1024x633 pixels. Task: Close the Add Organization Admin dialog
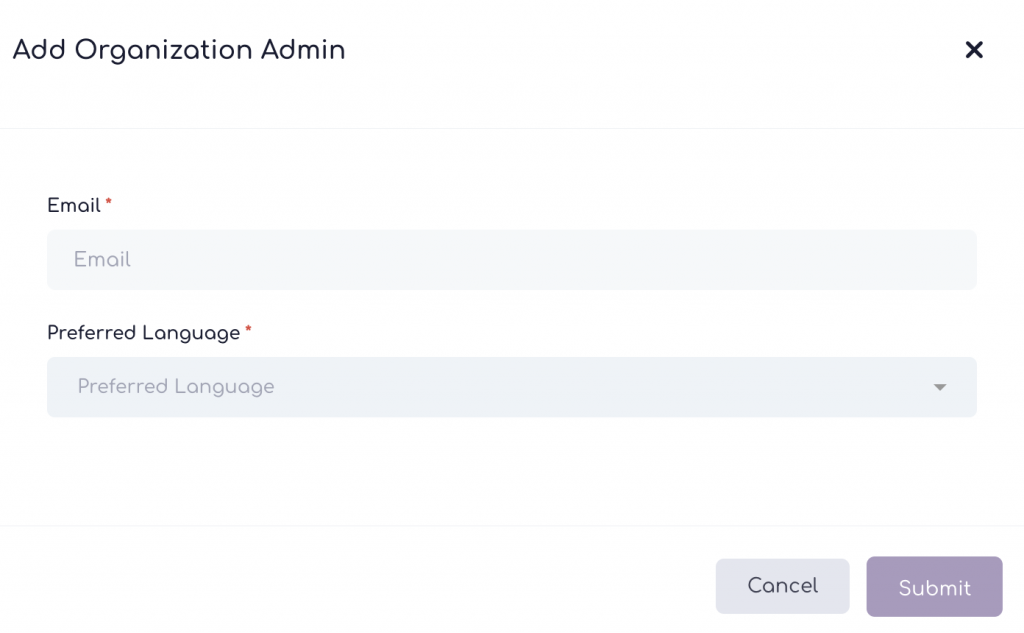(x=973, y=50)
